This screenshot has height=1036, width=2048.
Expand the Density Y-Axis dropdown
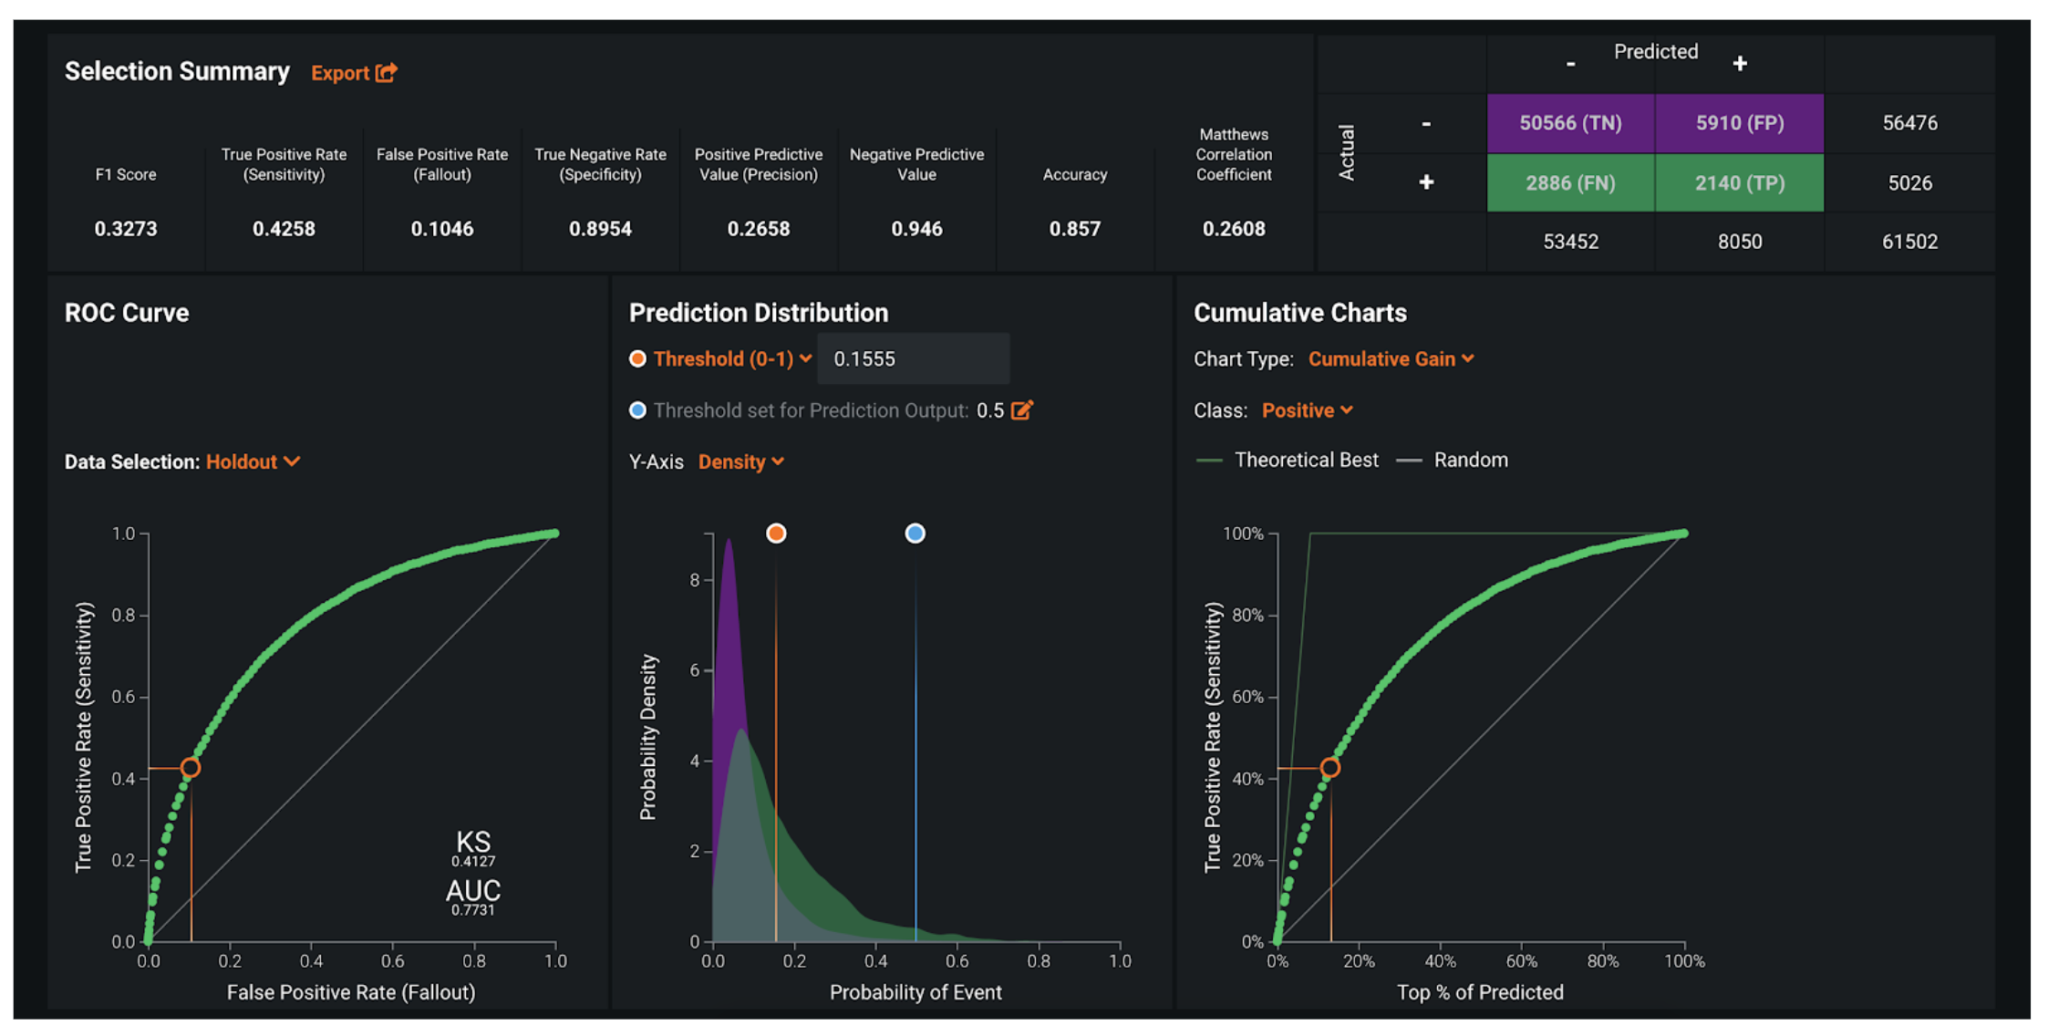741,462
